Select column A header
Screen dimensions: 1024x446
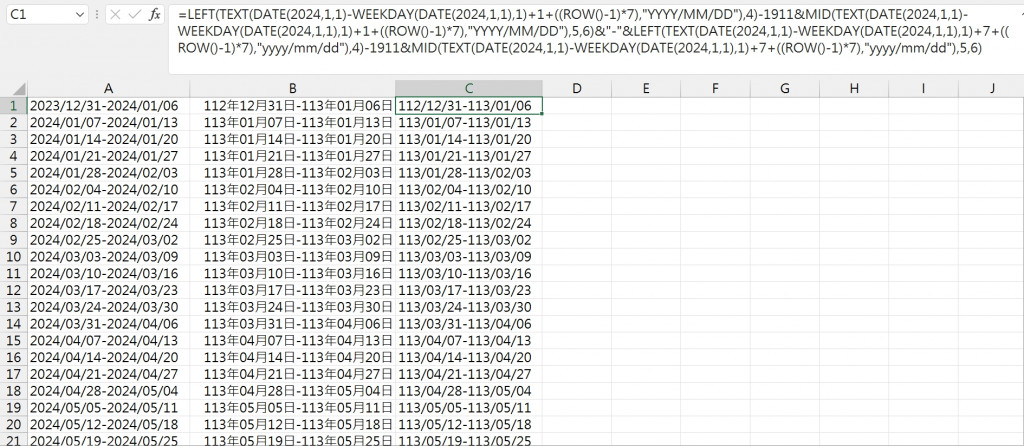[108, 89]
